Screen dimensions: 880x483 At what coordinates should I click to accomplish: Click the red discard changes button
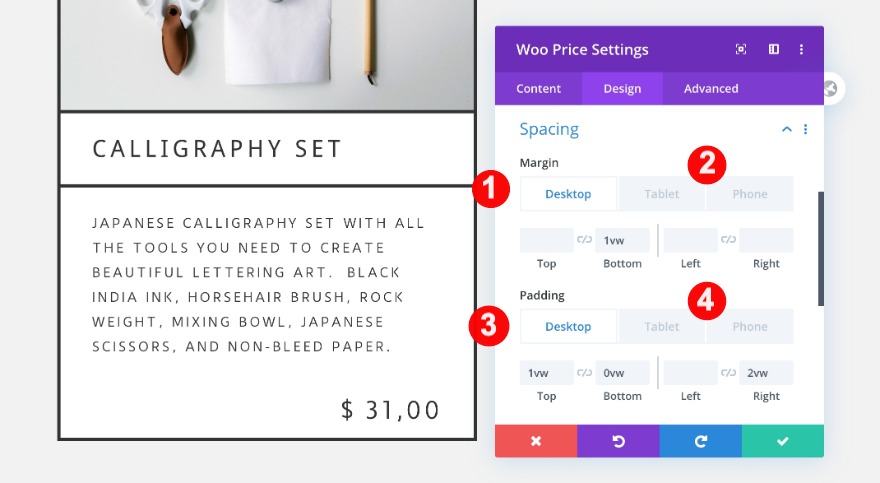(536, 441)
